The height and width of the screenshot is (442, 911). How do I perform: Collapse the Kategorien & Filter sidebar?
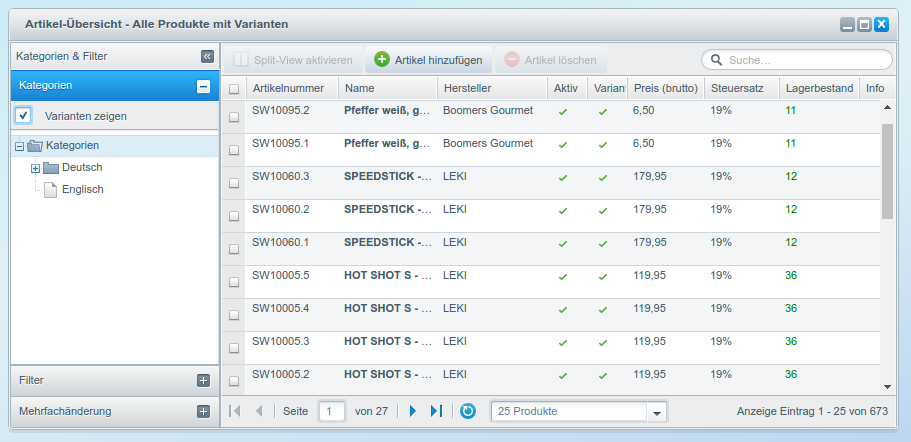pos(207,57)
